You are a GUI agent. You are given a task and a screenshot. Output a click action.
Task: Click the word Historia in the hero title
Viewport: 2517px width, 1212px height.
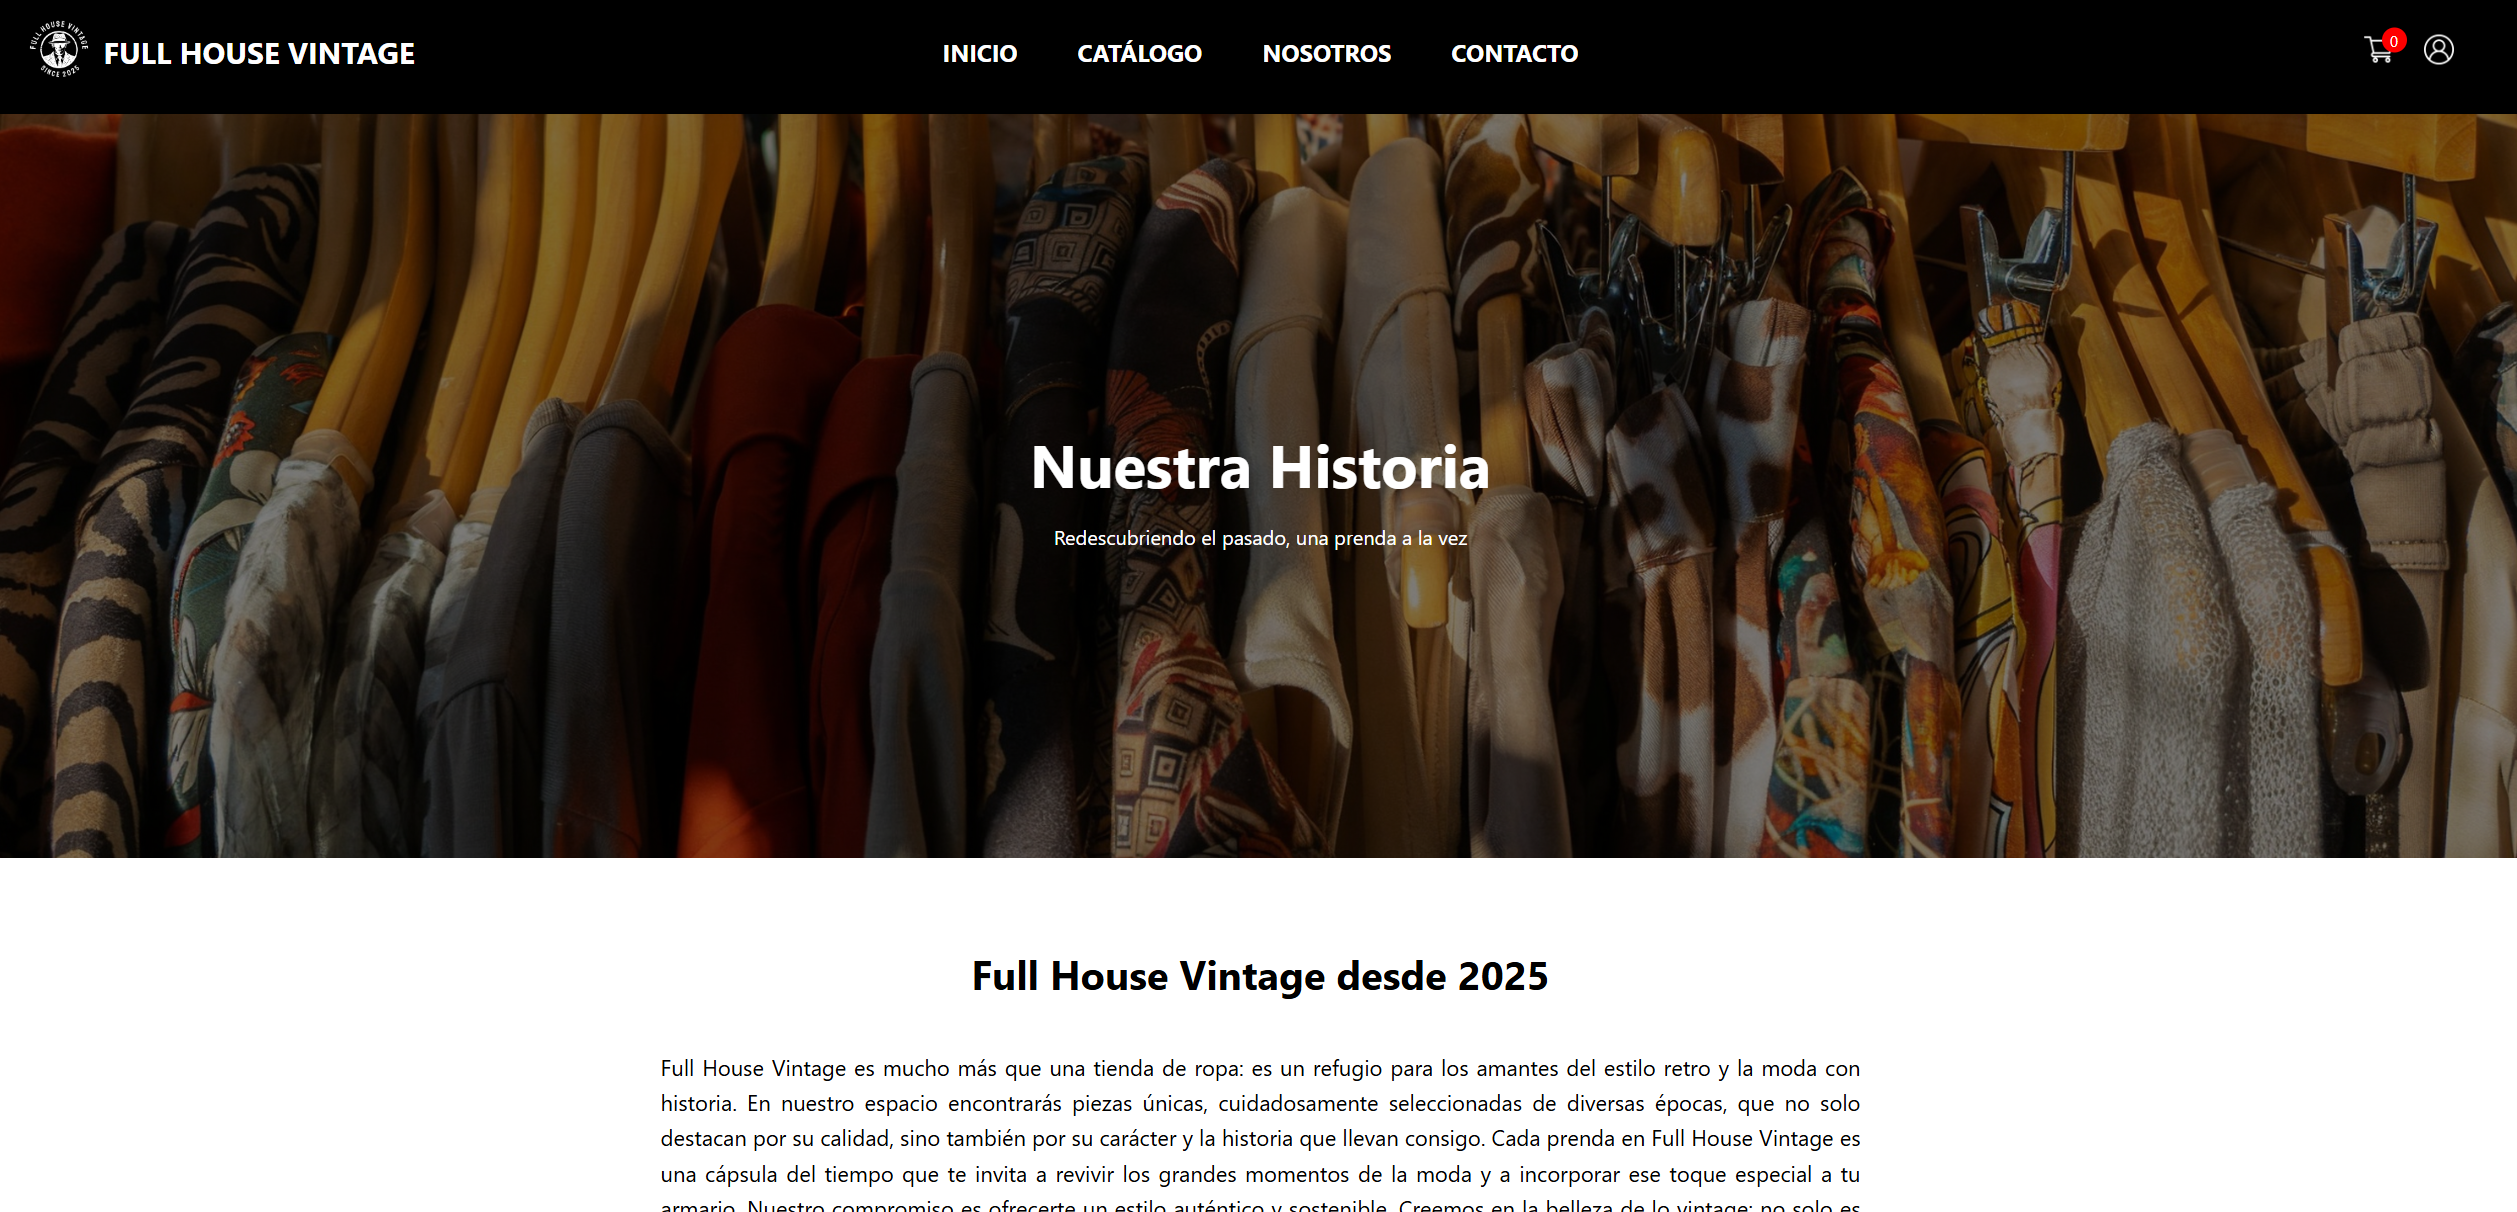tap(1379, 467)
